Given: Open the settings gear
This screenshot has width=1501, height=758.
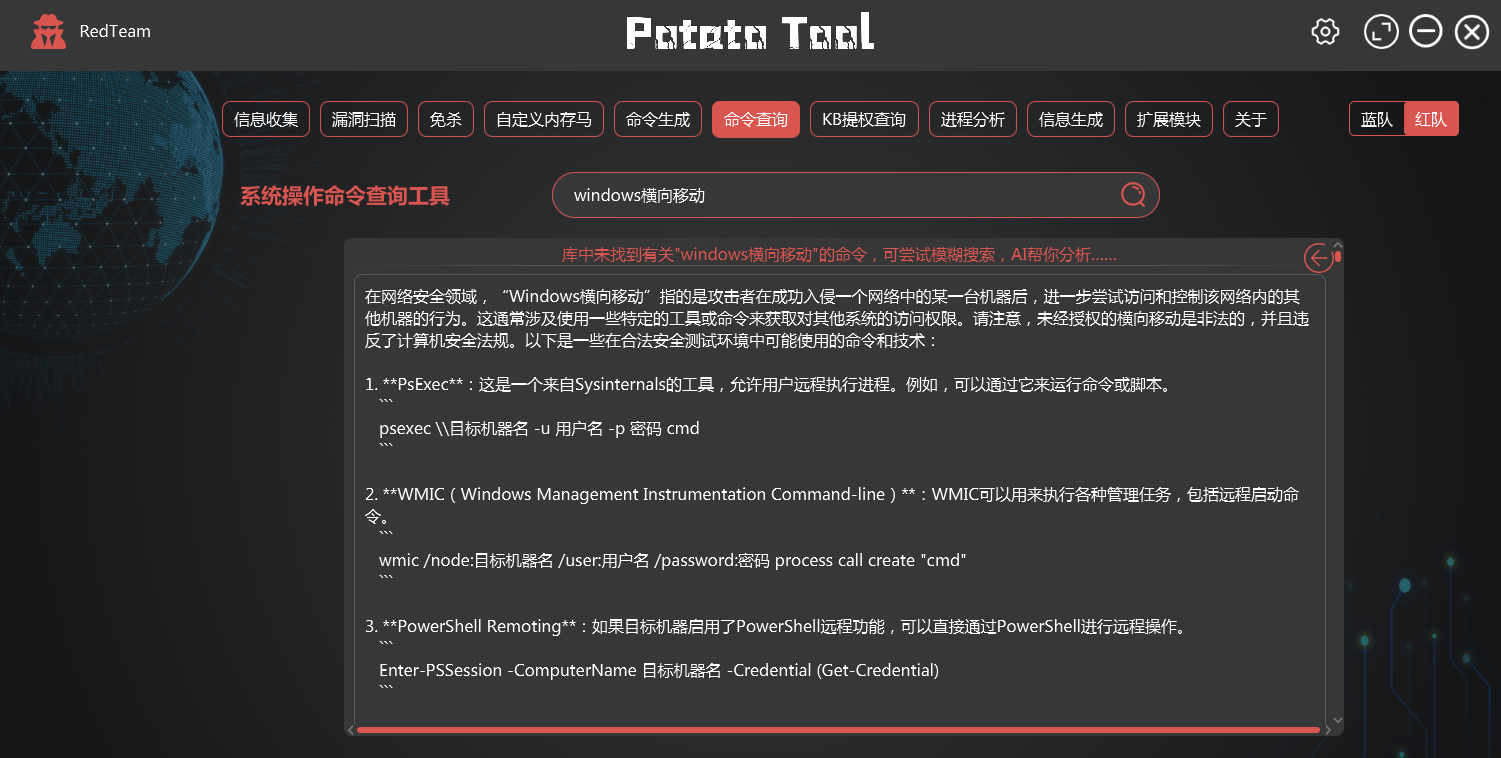Looking at the screenshot, I should point(1325,32).
